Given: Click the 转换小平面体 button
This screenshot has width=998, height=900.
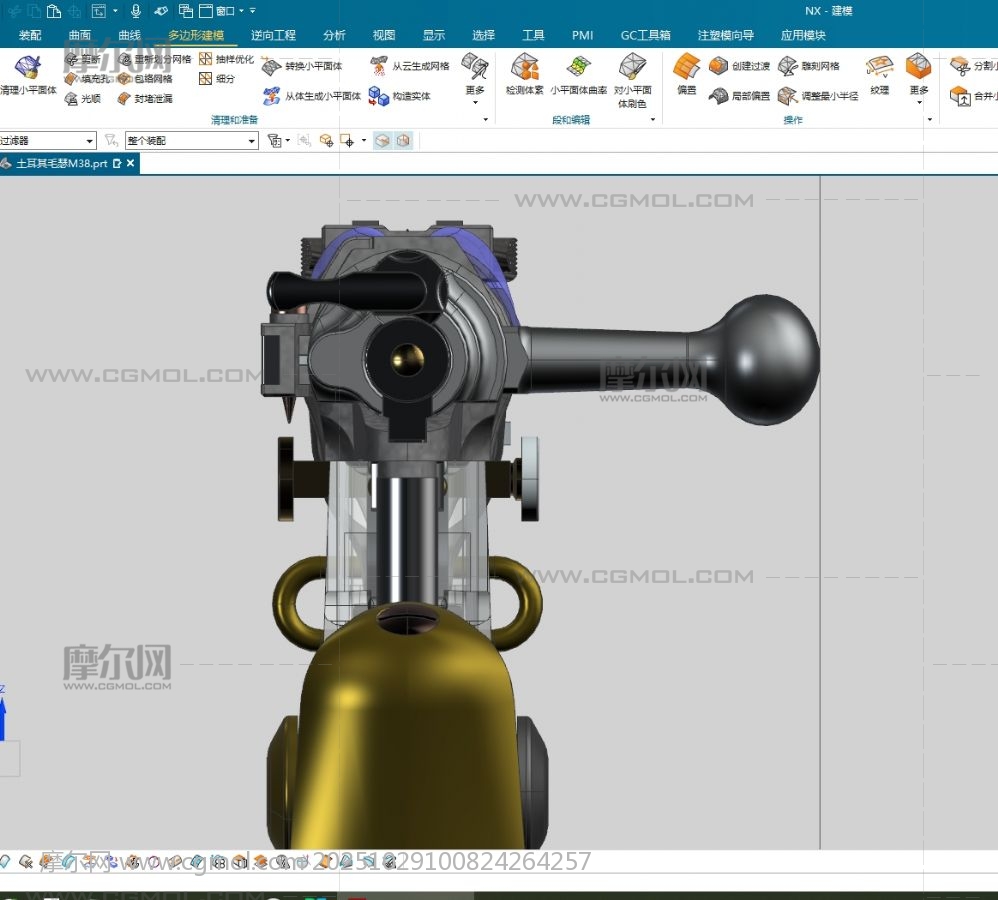Looking at the screenshot, I should pyautogui.click(x=302, y=66).
